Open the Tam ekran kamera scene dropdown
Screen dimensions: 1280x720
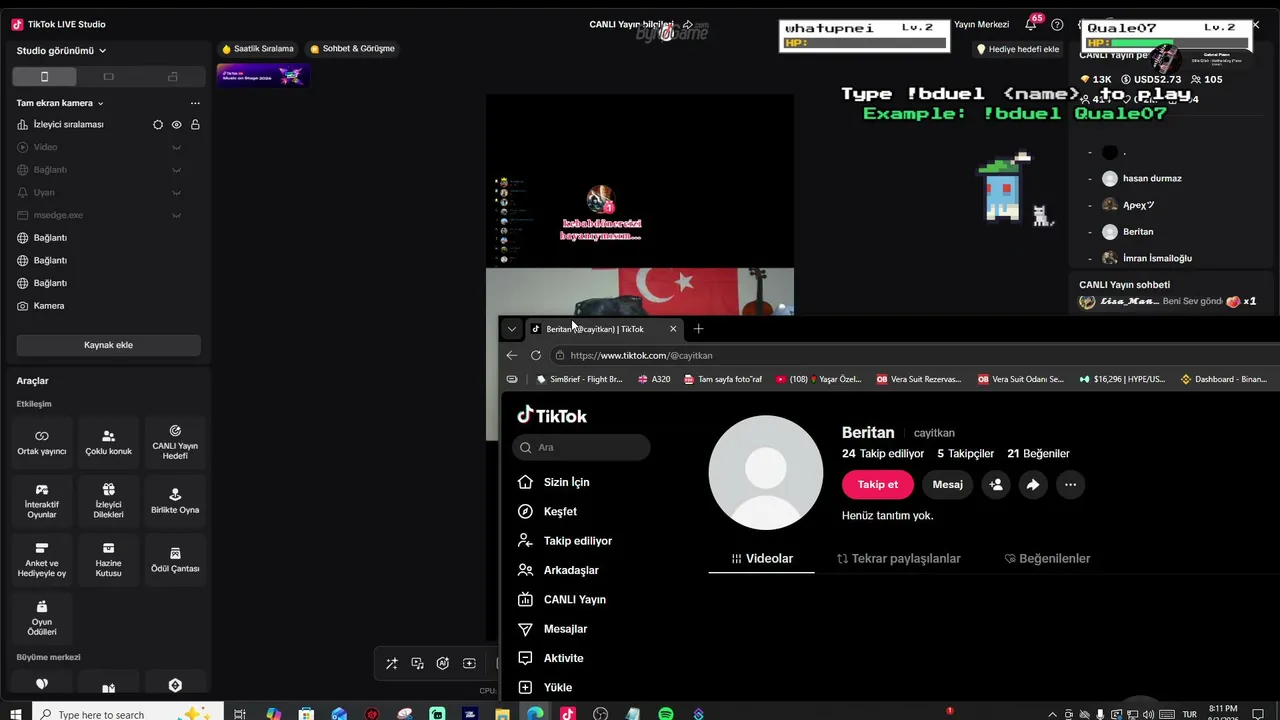tap(60, 103)
